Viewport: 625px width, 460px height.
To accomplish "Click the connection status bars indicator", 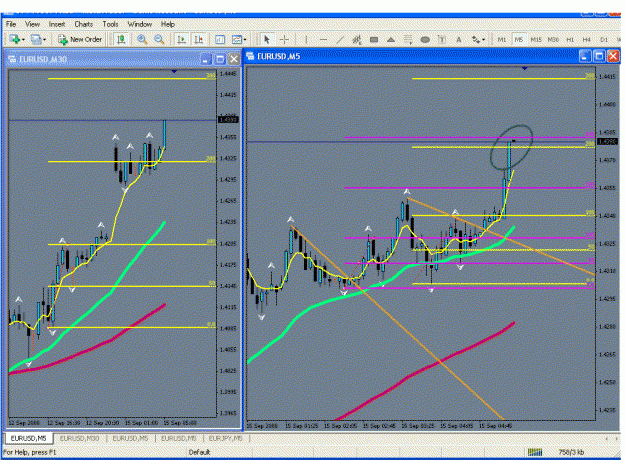I will click(535, 452).
